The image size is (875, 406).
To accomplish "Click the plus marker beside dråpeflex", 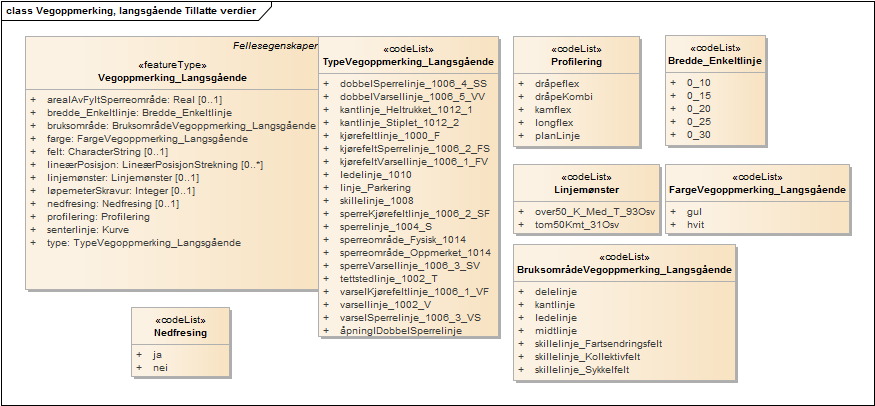I will tap(521, 83).
